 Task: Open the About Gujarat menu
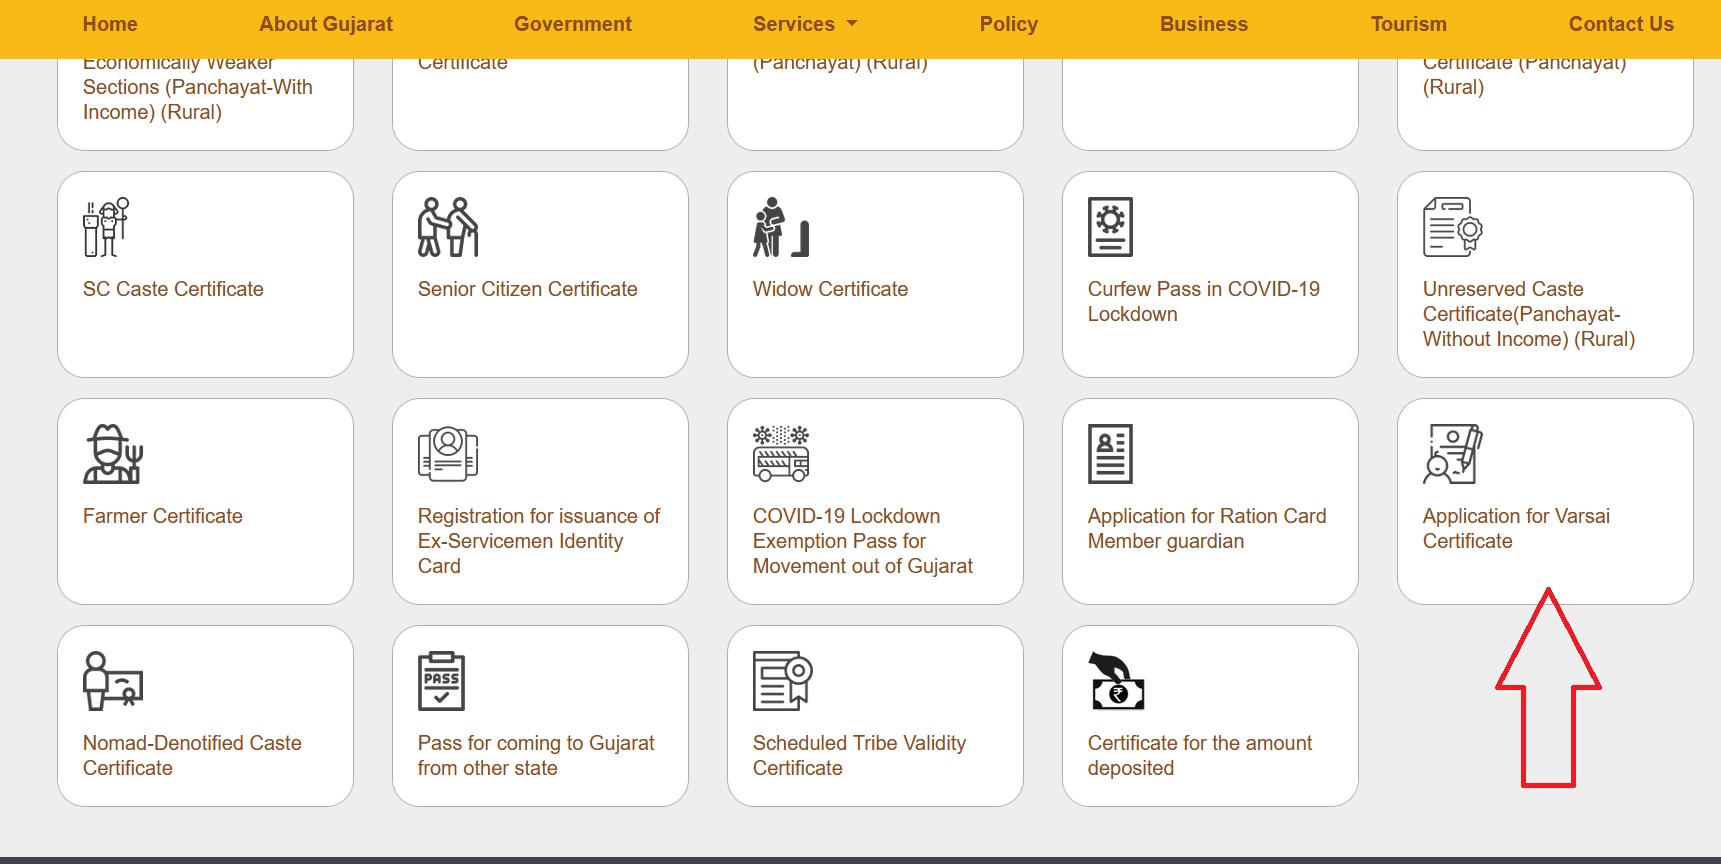pyautogui.click(x=325, y=24)
